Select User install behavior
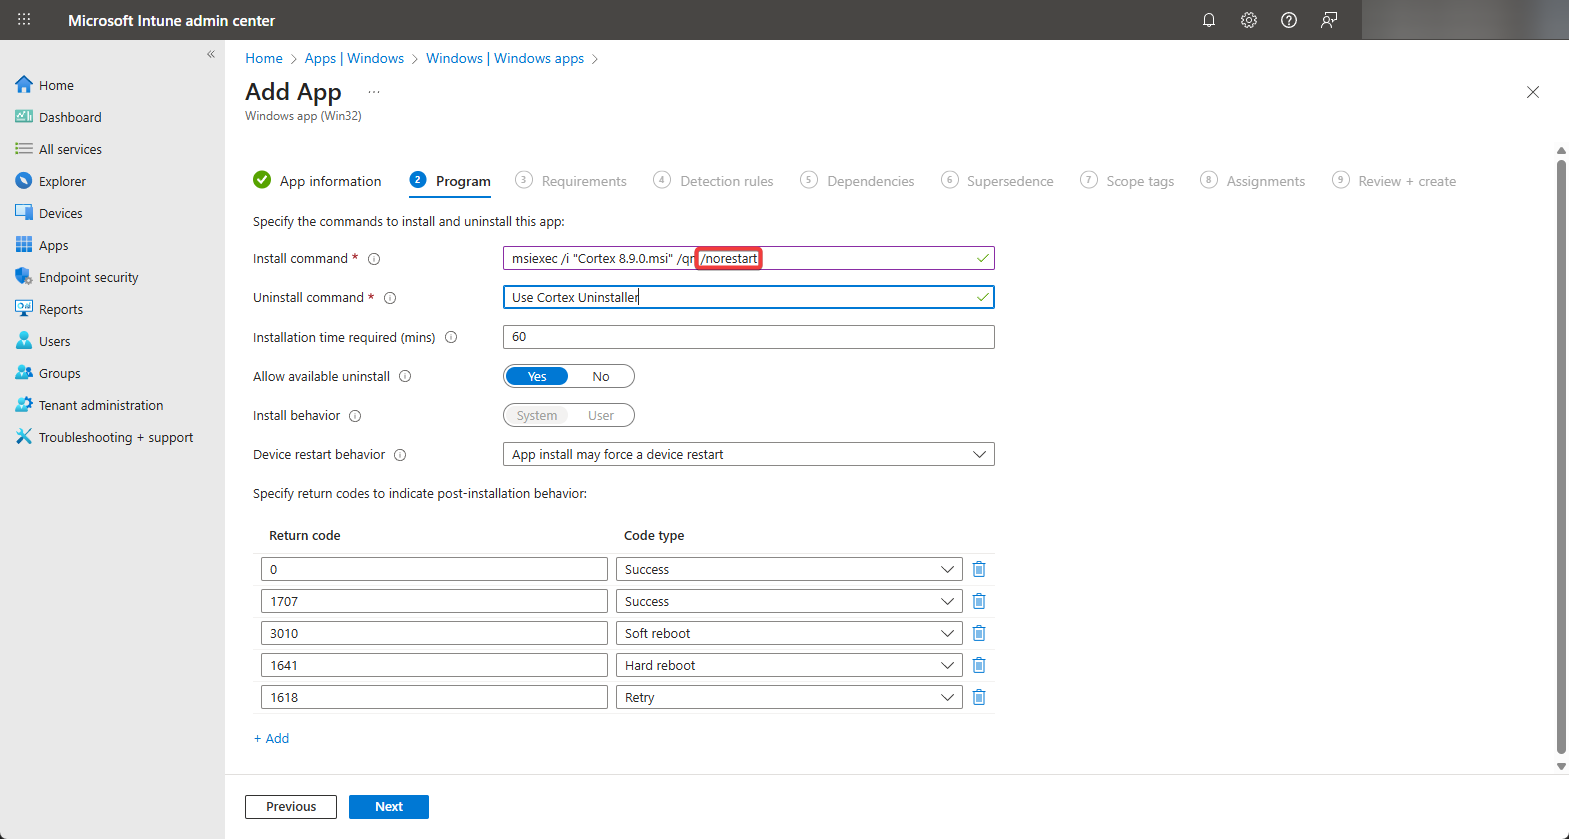 pos(601,415)
